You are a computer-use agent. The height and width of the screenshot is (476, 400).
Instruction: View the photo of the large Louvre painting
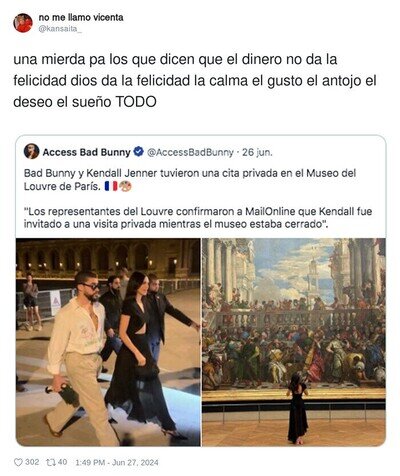(x=294, y=342)
